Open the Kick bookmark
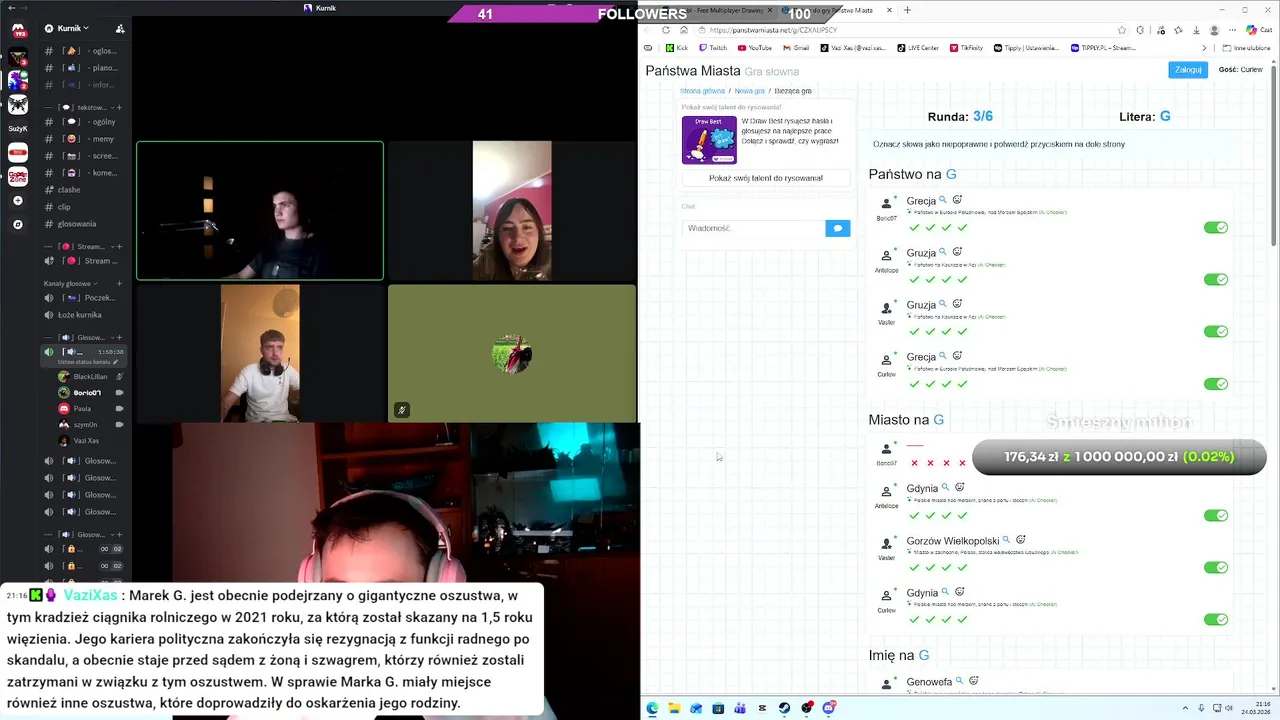Screen dimensions: 1280x720 (x=677, y=47)
